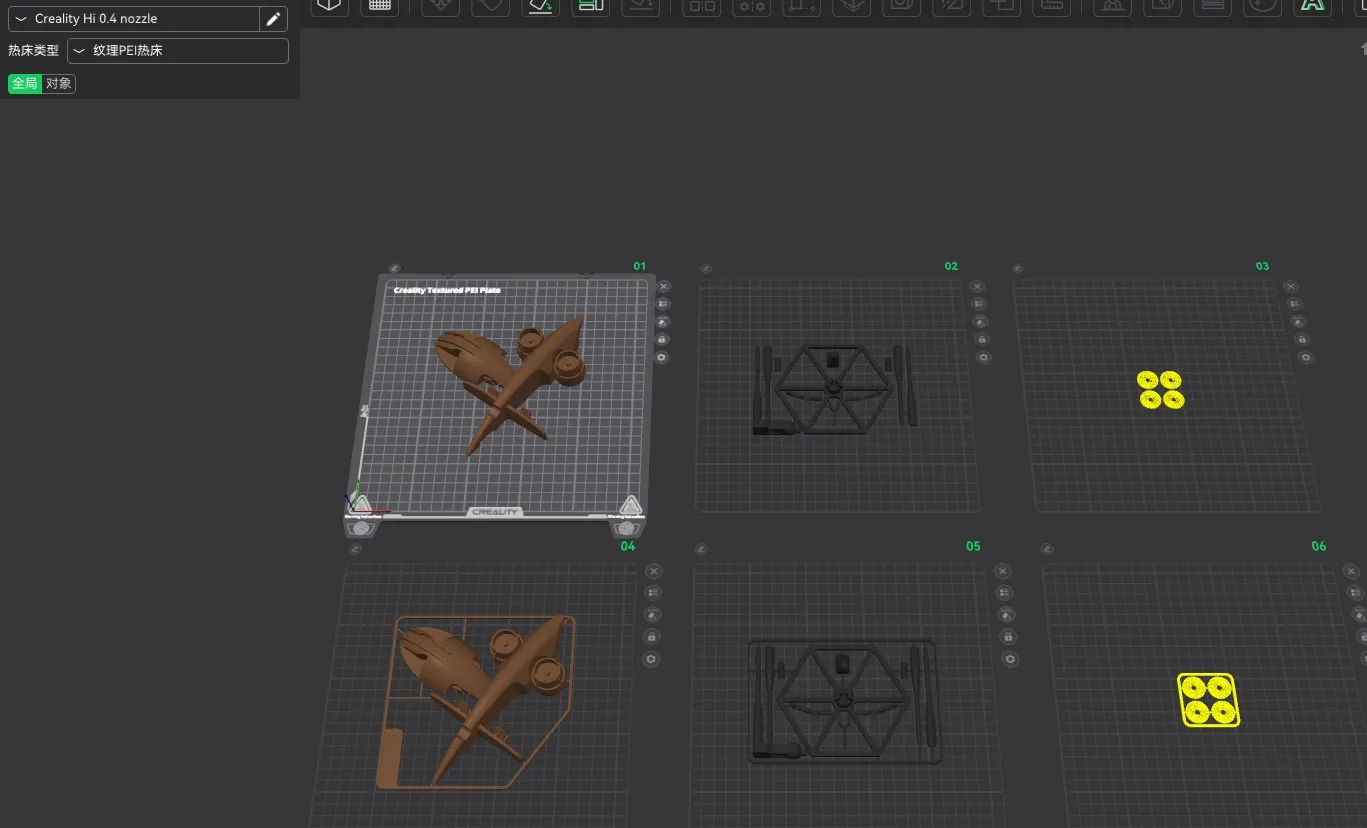Screen dimensions: 1367x828
Task: Select the yellow gear models on plate 06
Action: pos(1208,700)
